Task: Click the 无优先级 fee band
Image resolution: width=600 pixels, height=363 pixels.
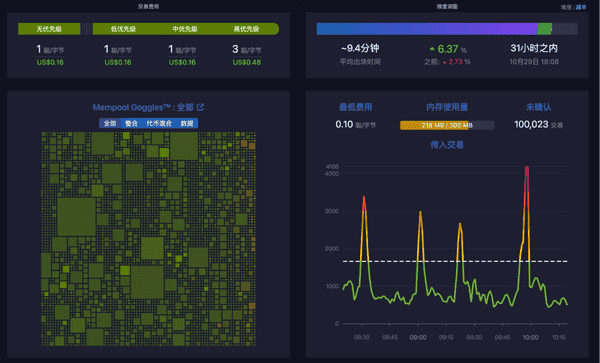Action: (x=49, y=29)
